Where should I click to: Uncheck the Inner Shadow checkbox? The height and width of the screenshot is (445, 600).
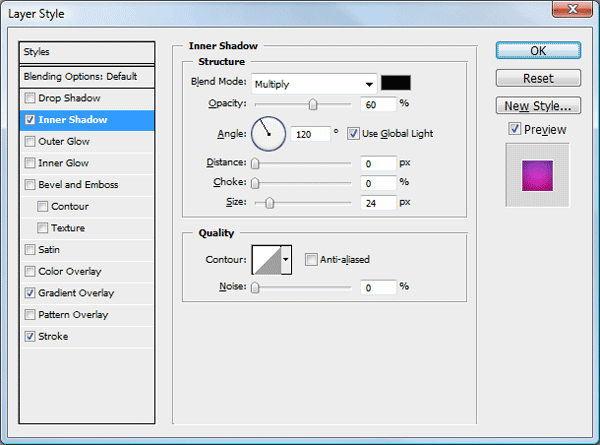click(29, 120)
